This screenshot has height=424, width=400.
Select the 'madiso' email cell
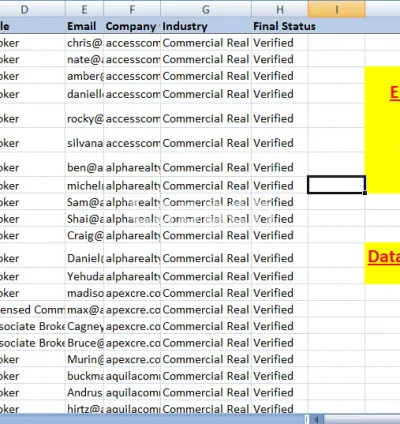(x=84, y=293)
